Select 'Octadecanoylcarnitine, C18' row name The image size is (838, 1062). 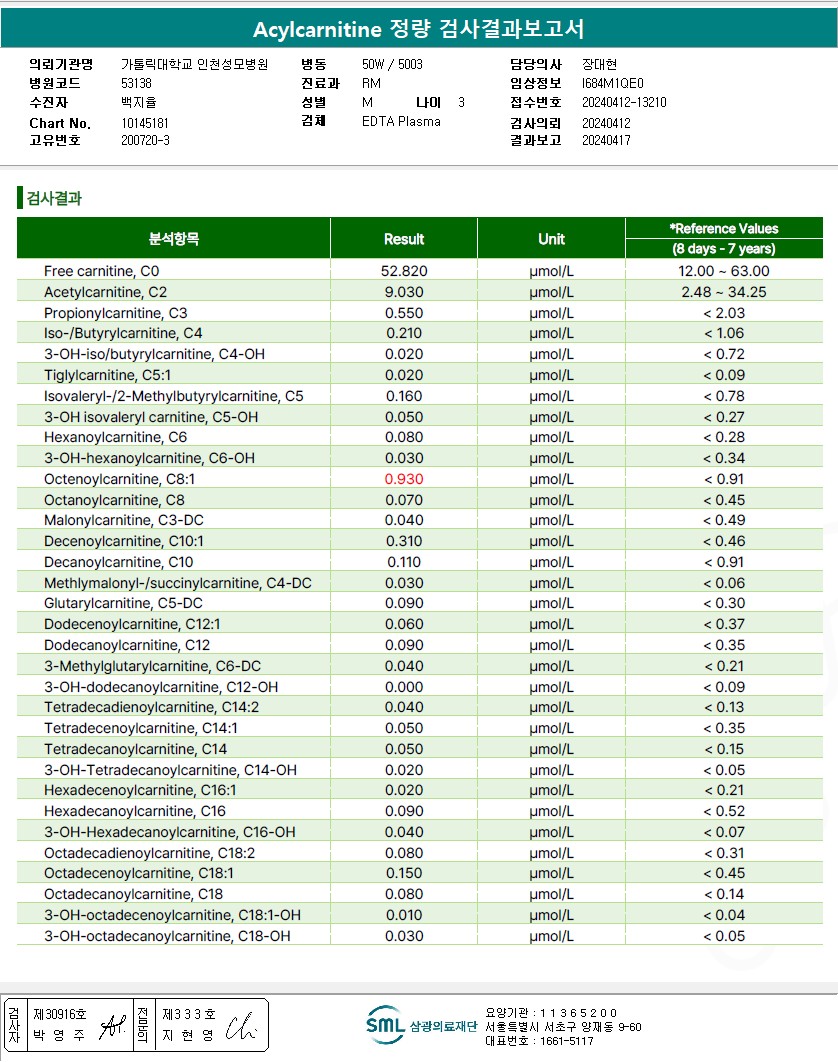coord(133,895)
